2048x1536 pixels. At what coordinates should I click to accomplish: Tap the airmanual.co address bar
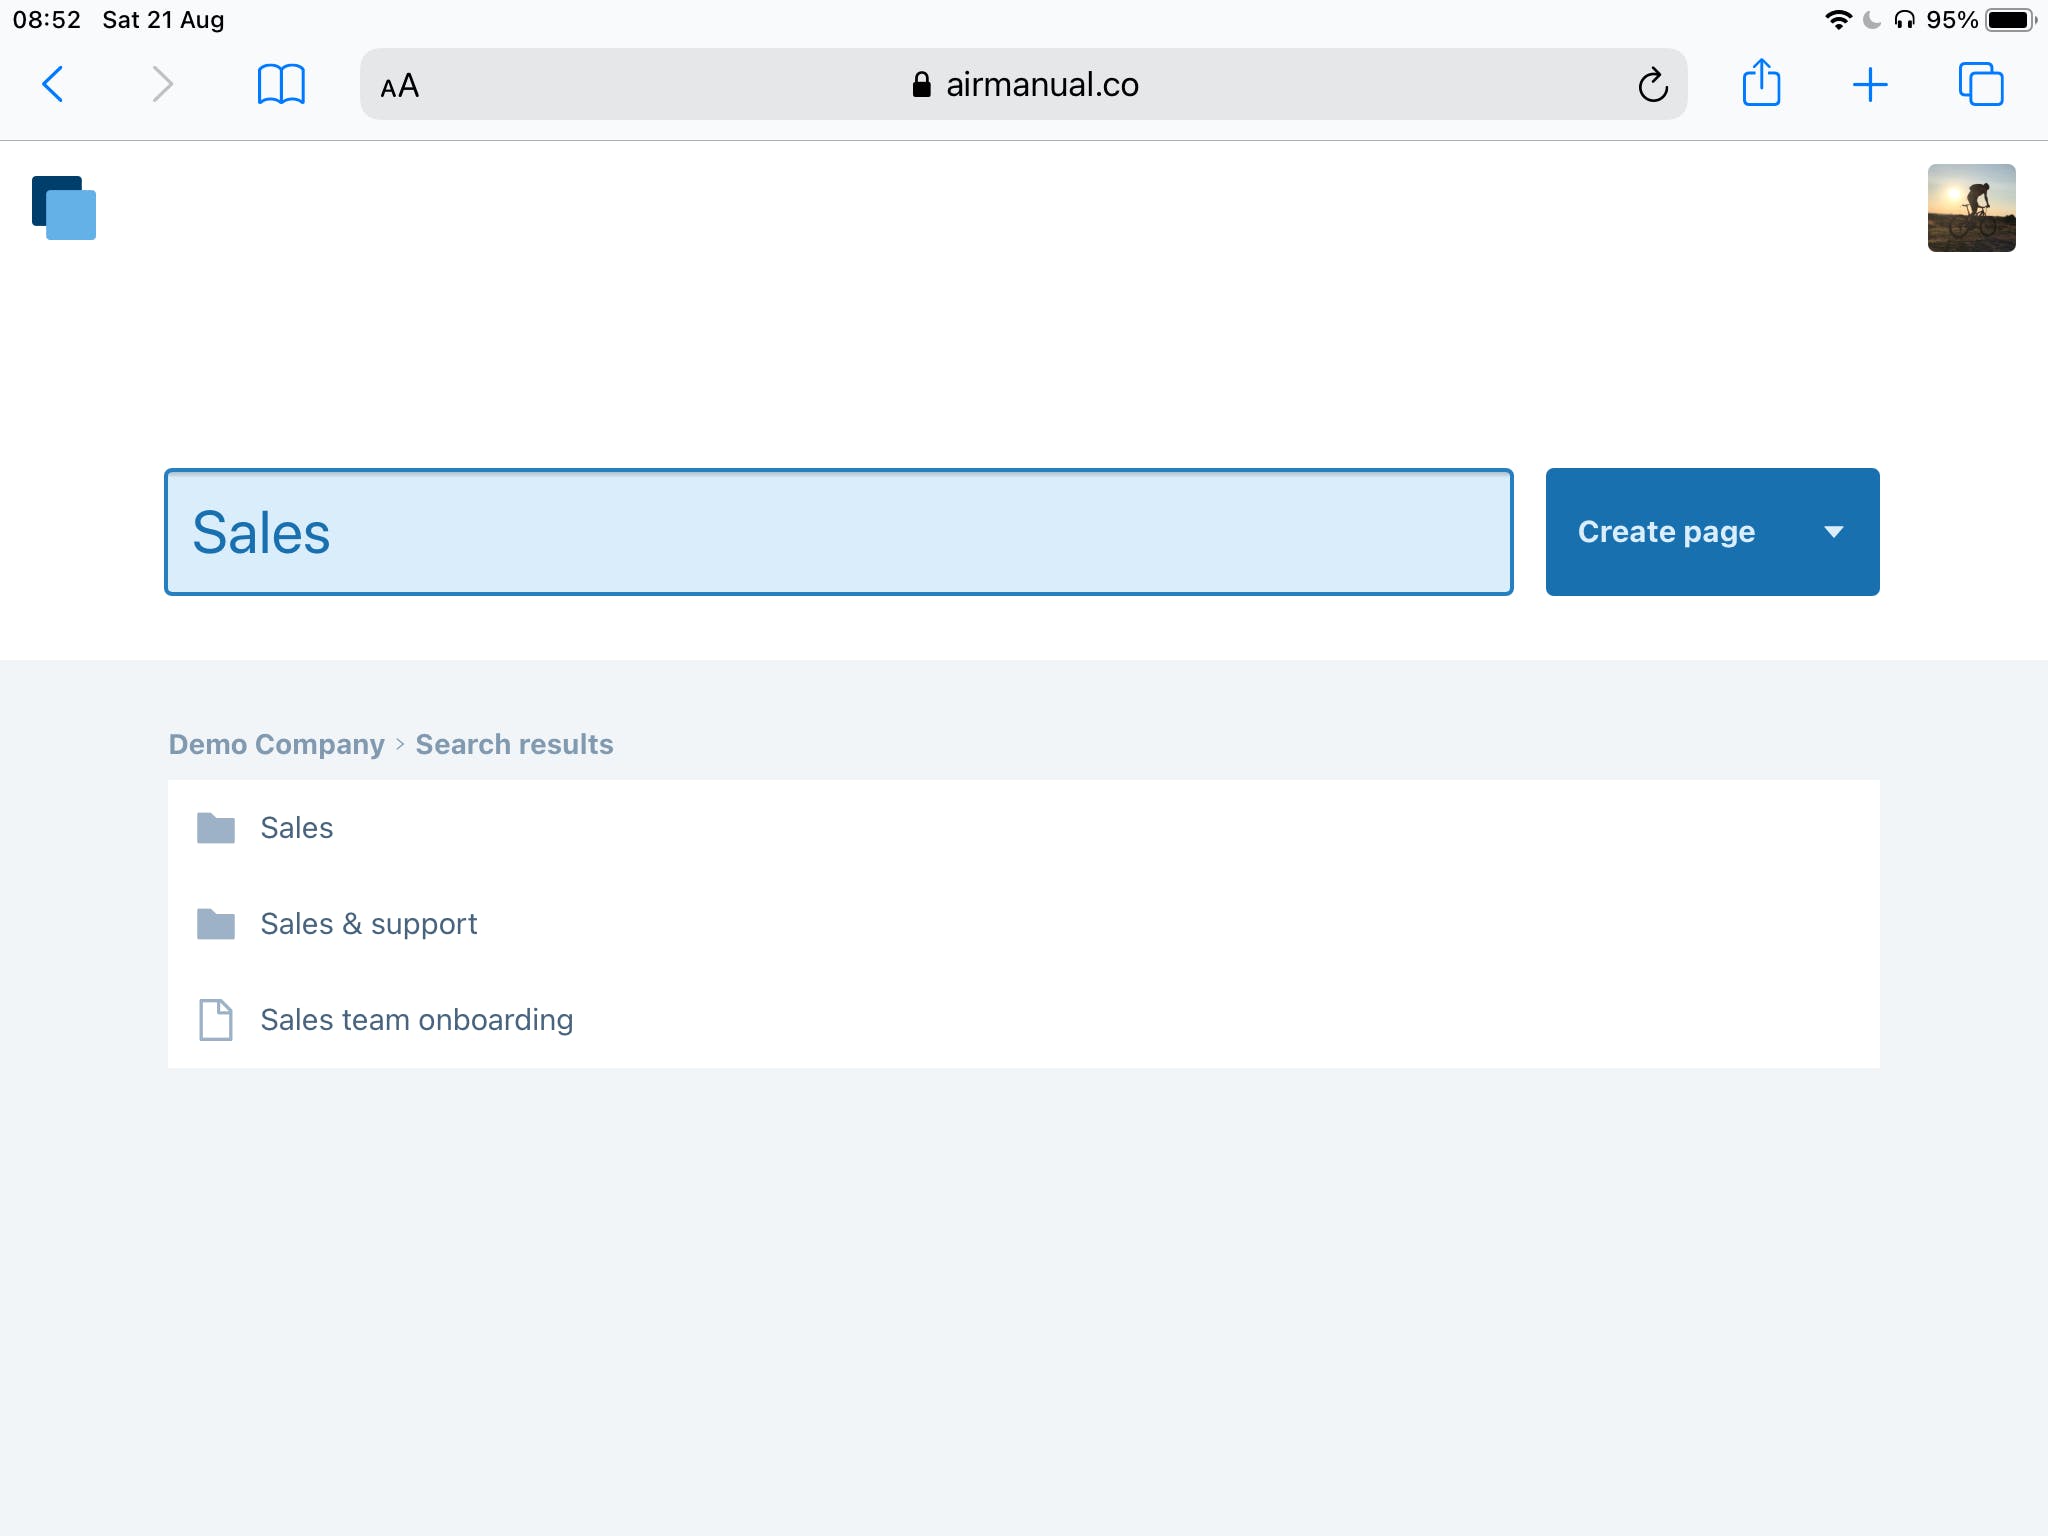pos(1025,85)
